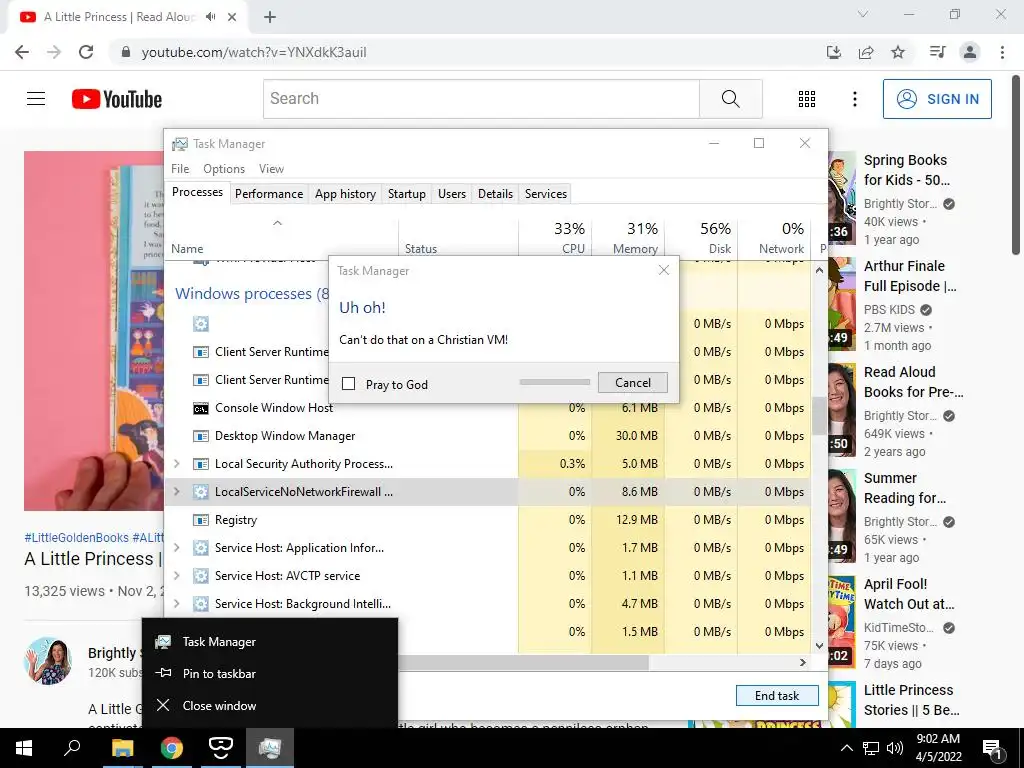Viewport: 1024px width, 768px height.
Task: Click the gear icon of Service Host: AVCTP
Action: [200, 576]
